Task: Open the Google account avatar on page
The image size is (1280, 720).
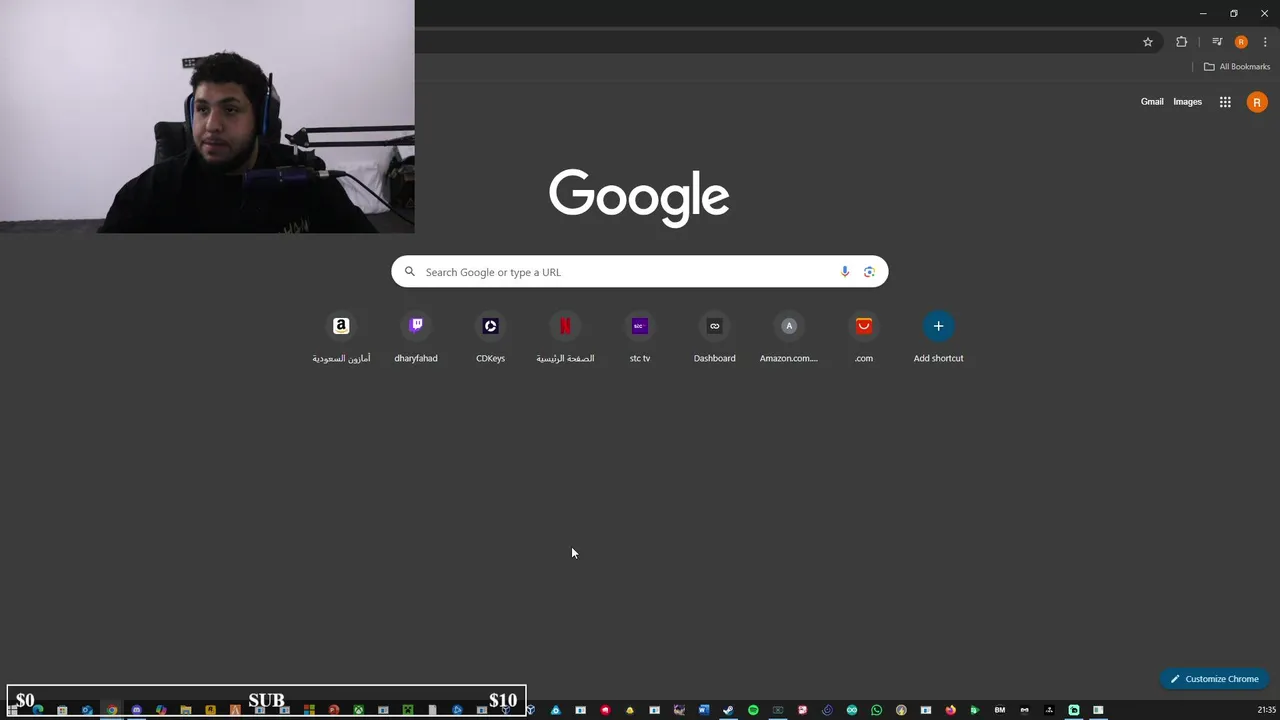Action: click(1257, 102)
